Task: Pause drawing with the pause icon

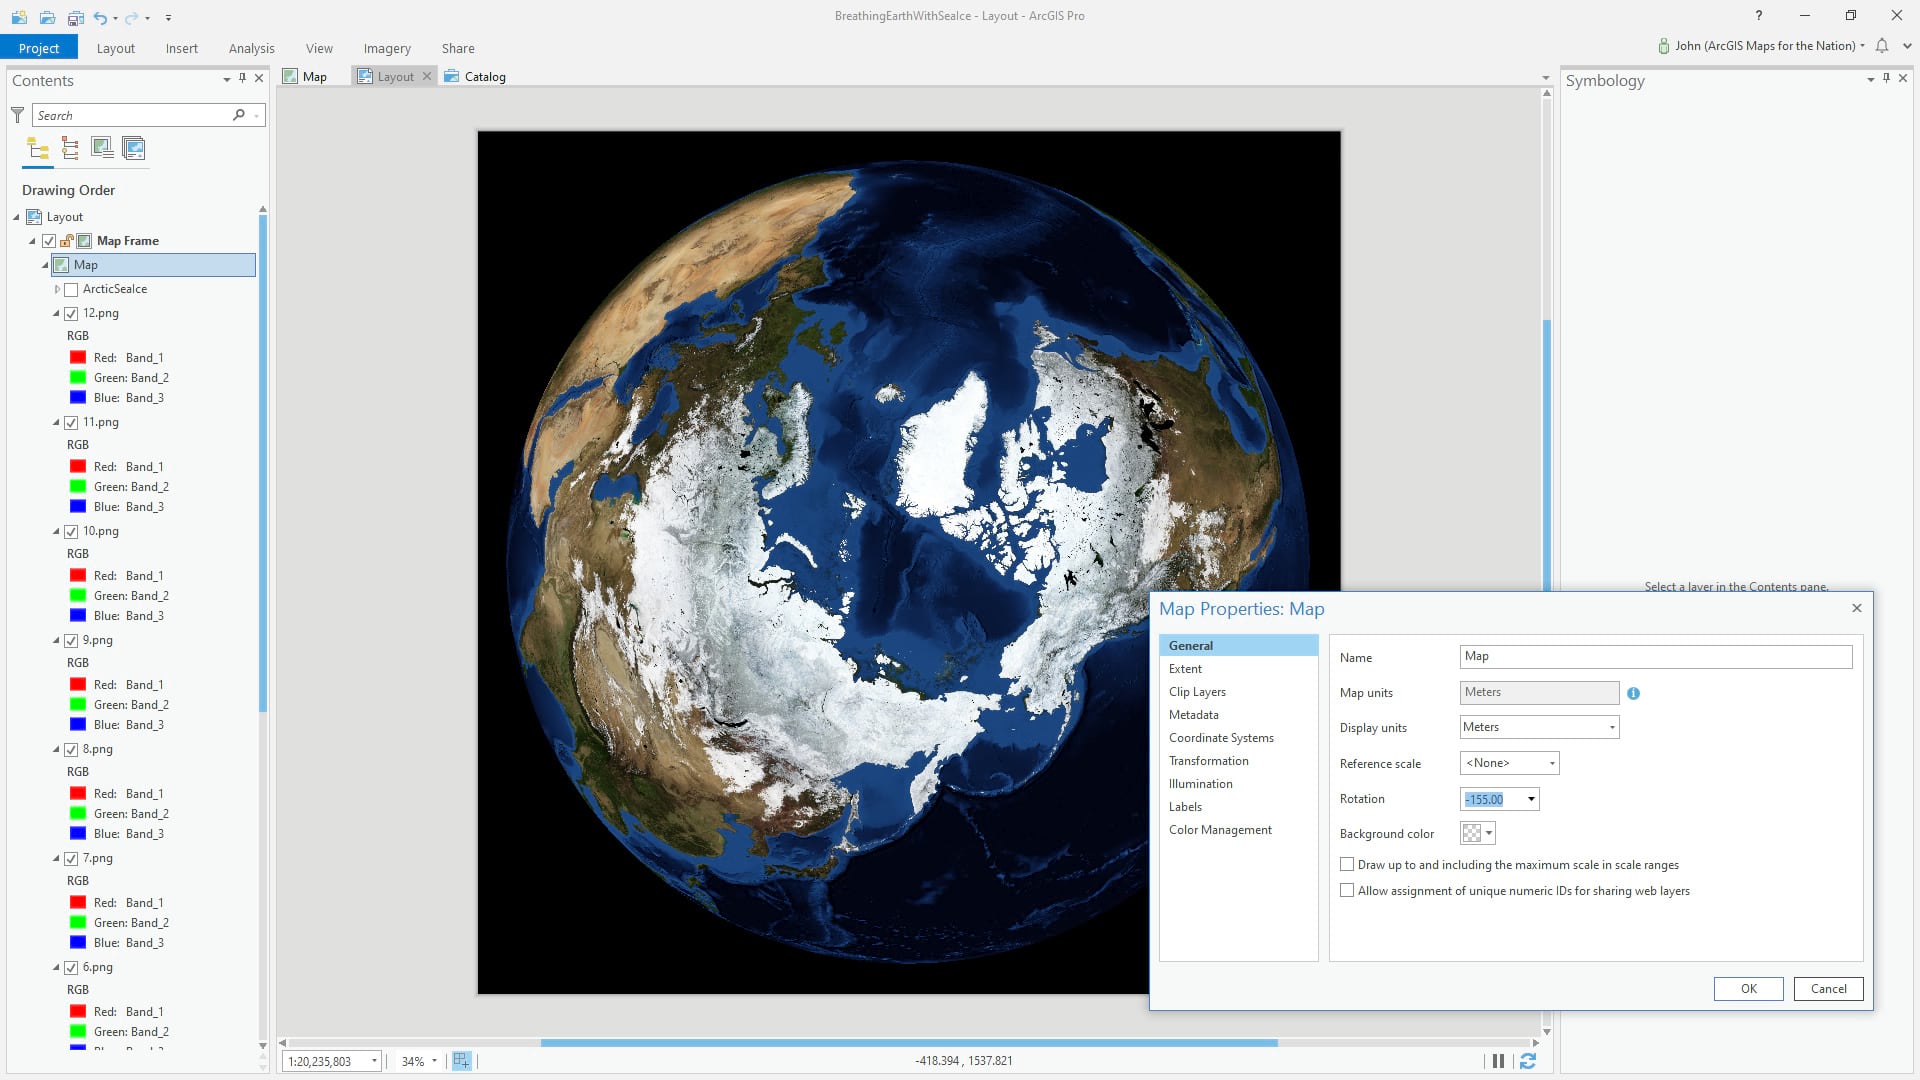Action: coord(1498,1061)
